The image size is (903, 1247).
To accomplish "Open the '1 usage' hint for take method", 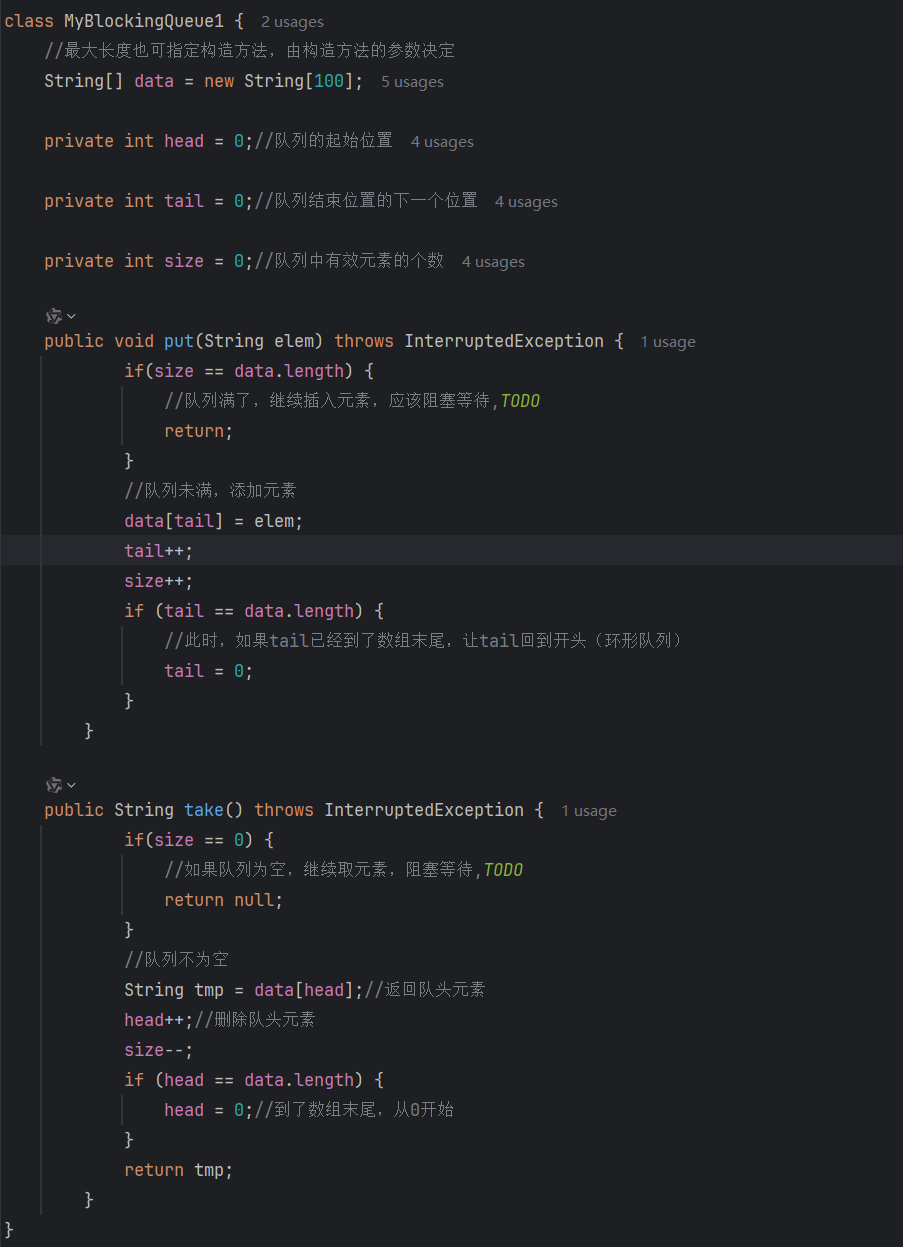I will [x=589, y=810].
